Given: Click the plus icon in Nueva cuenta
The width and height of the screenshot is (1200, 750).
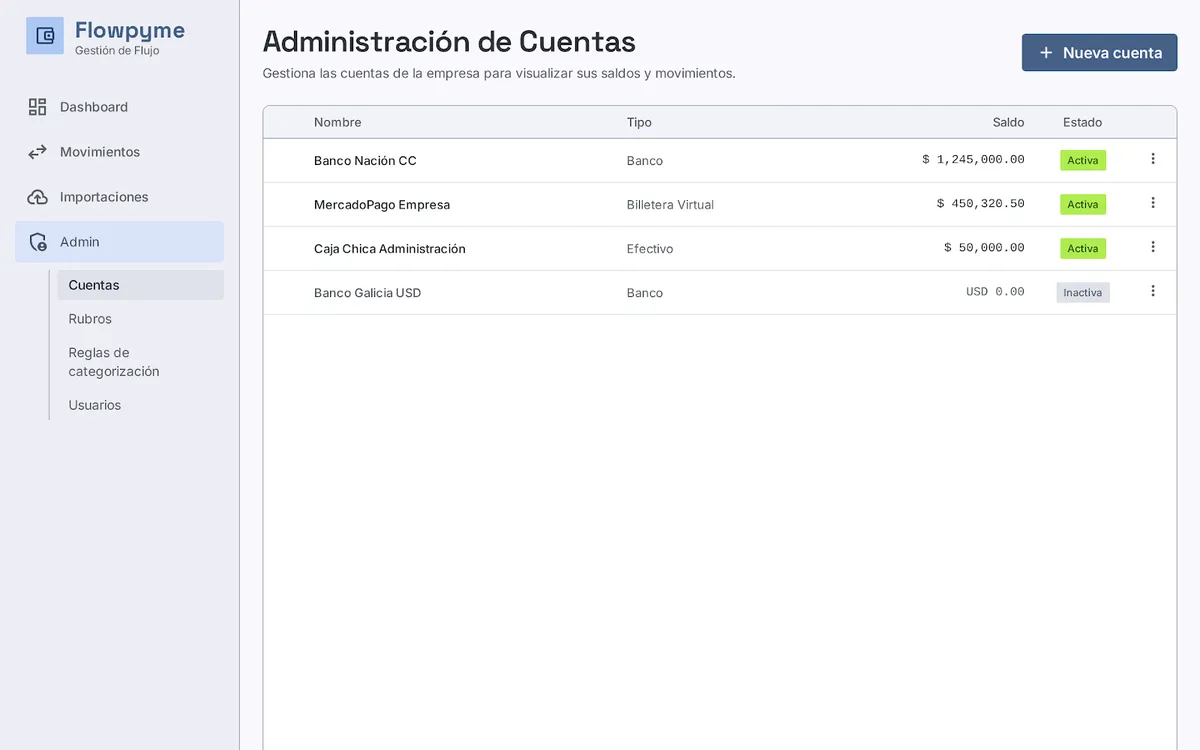Looking at the screenshot, I should 1046,53.
